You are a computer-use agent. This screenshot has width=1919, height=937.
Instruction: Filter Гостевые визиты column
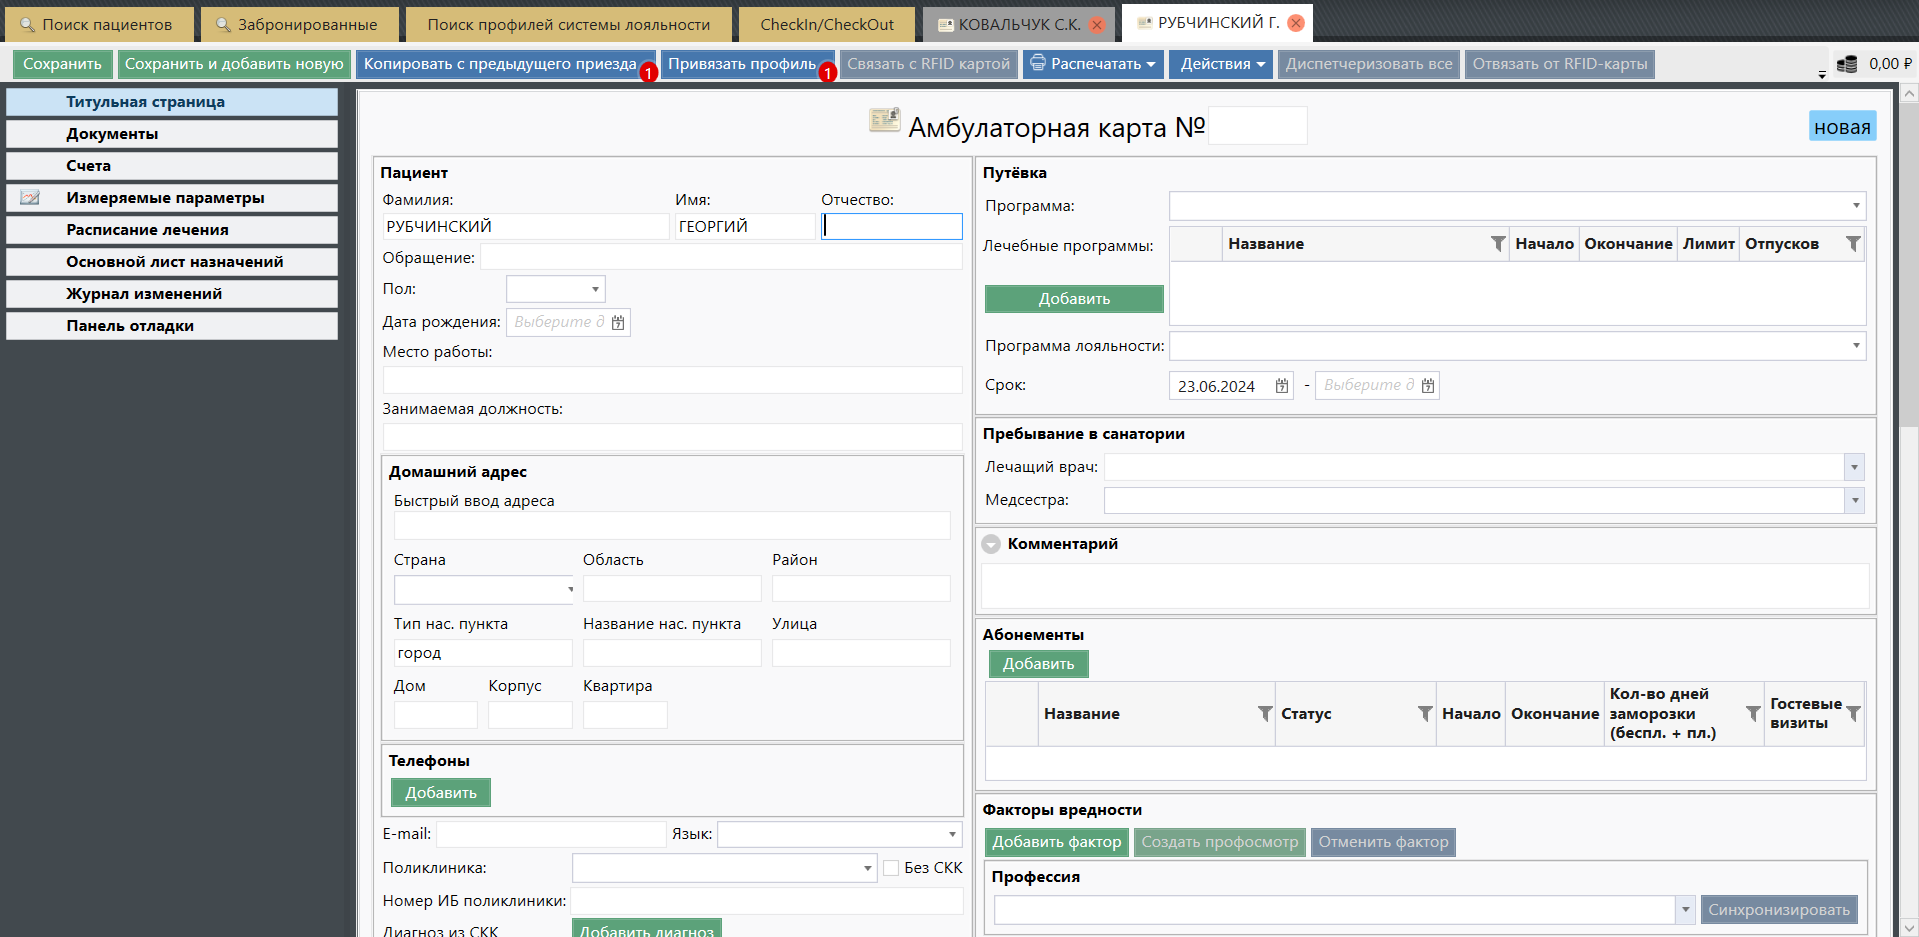1853,714
